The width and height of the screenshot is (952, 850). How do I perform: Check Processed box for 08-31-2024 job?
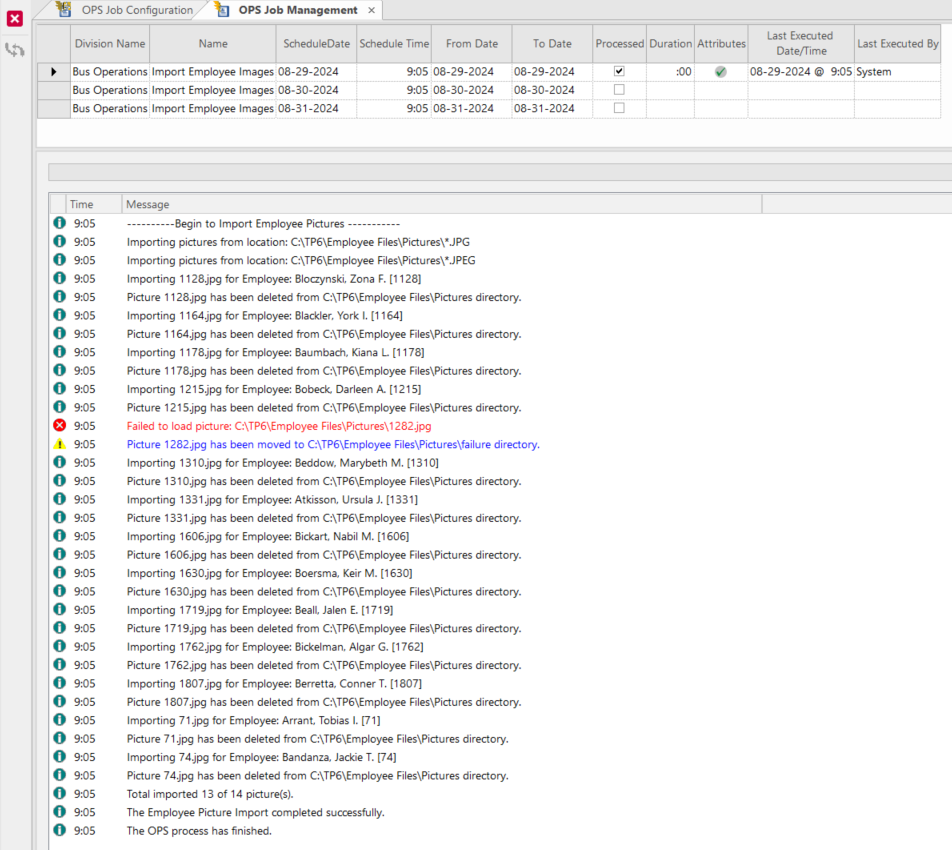[619, 108]
